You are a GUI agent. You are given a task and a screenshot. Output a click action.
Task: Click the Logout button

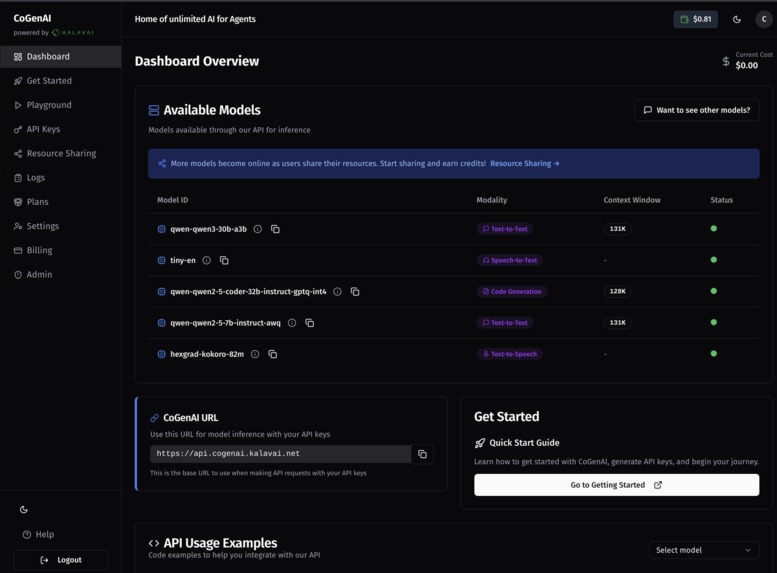point(60,560)
